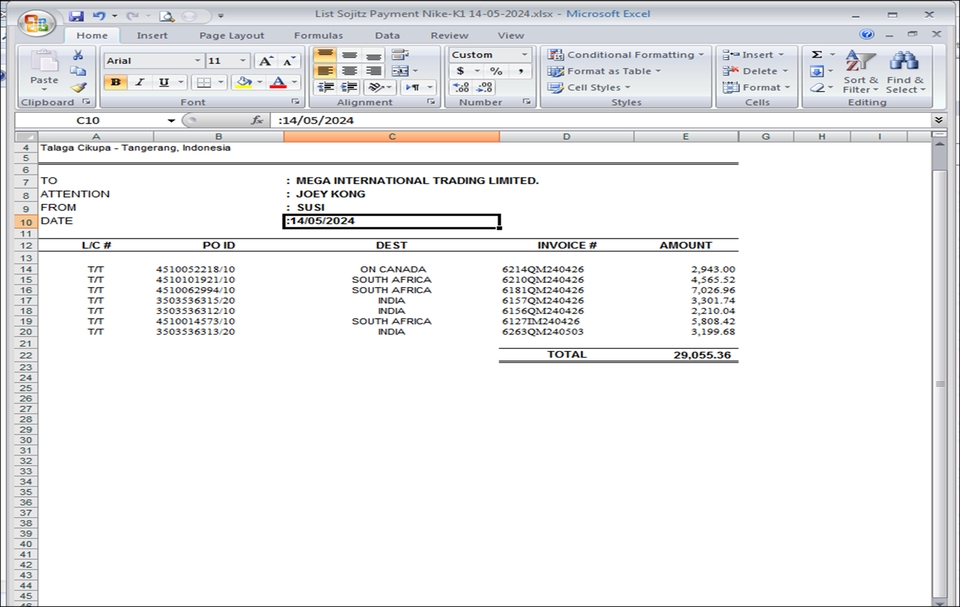
Task: Click the Orientation text-angle icon
Action: [376, 88]
